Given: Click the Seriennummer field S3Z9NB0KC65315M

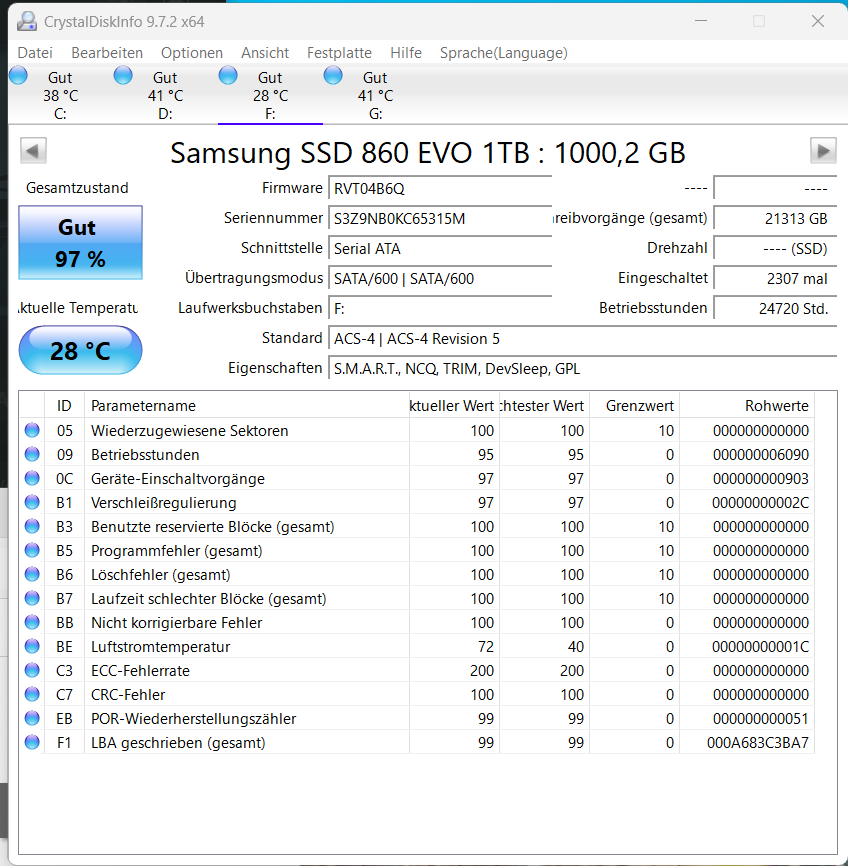Looking at the screenshot, I should 440,219.
